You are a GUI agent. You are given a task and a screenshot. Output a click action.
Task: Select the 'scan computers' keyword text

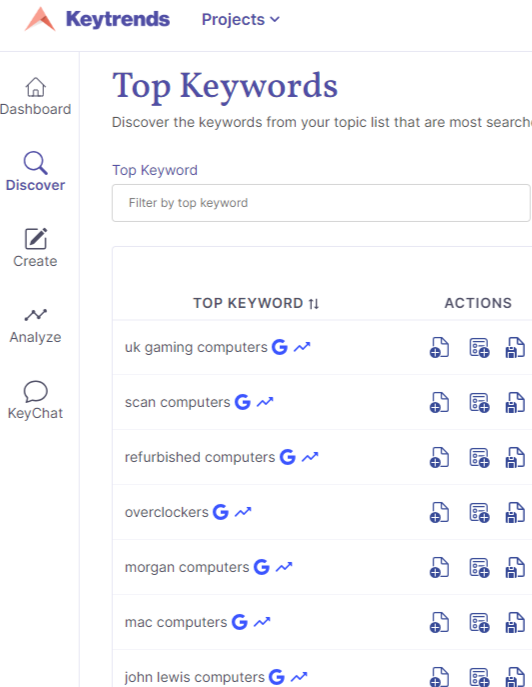[177, 402]
